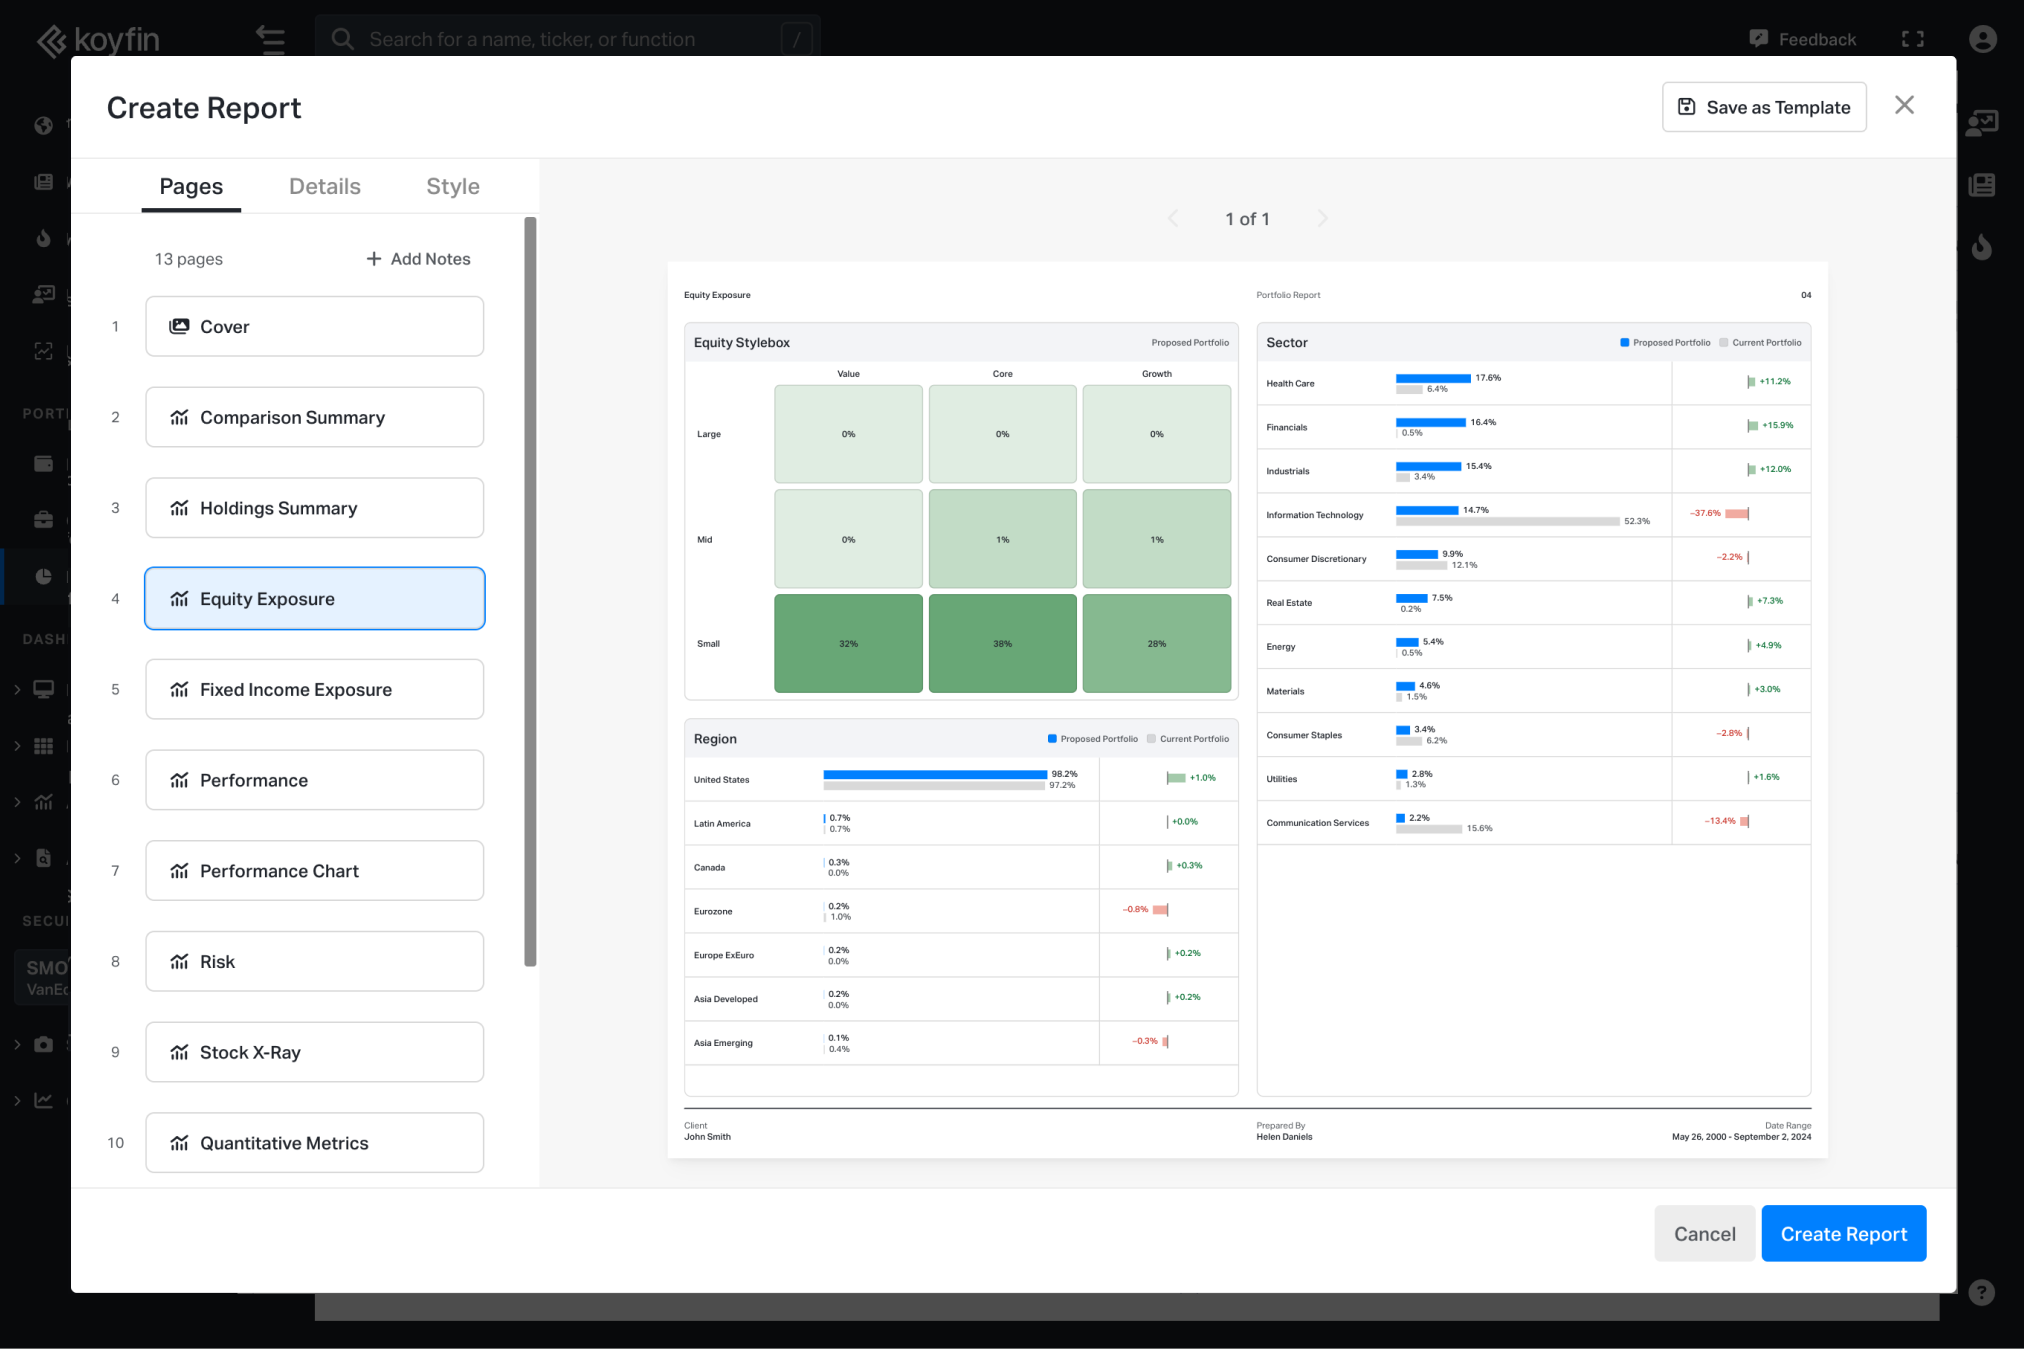2024x1349 pixels.
Task: Expand the line chart section chevron at the sidebar bottom
Action: 17,1100
